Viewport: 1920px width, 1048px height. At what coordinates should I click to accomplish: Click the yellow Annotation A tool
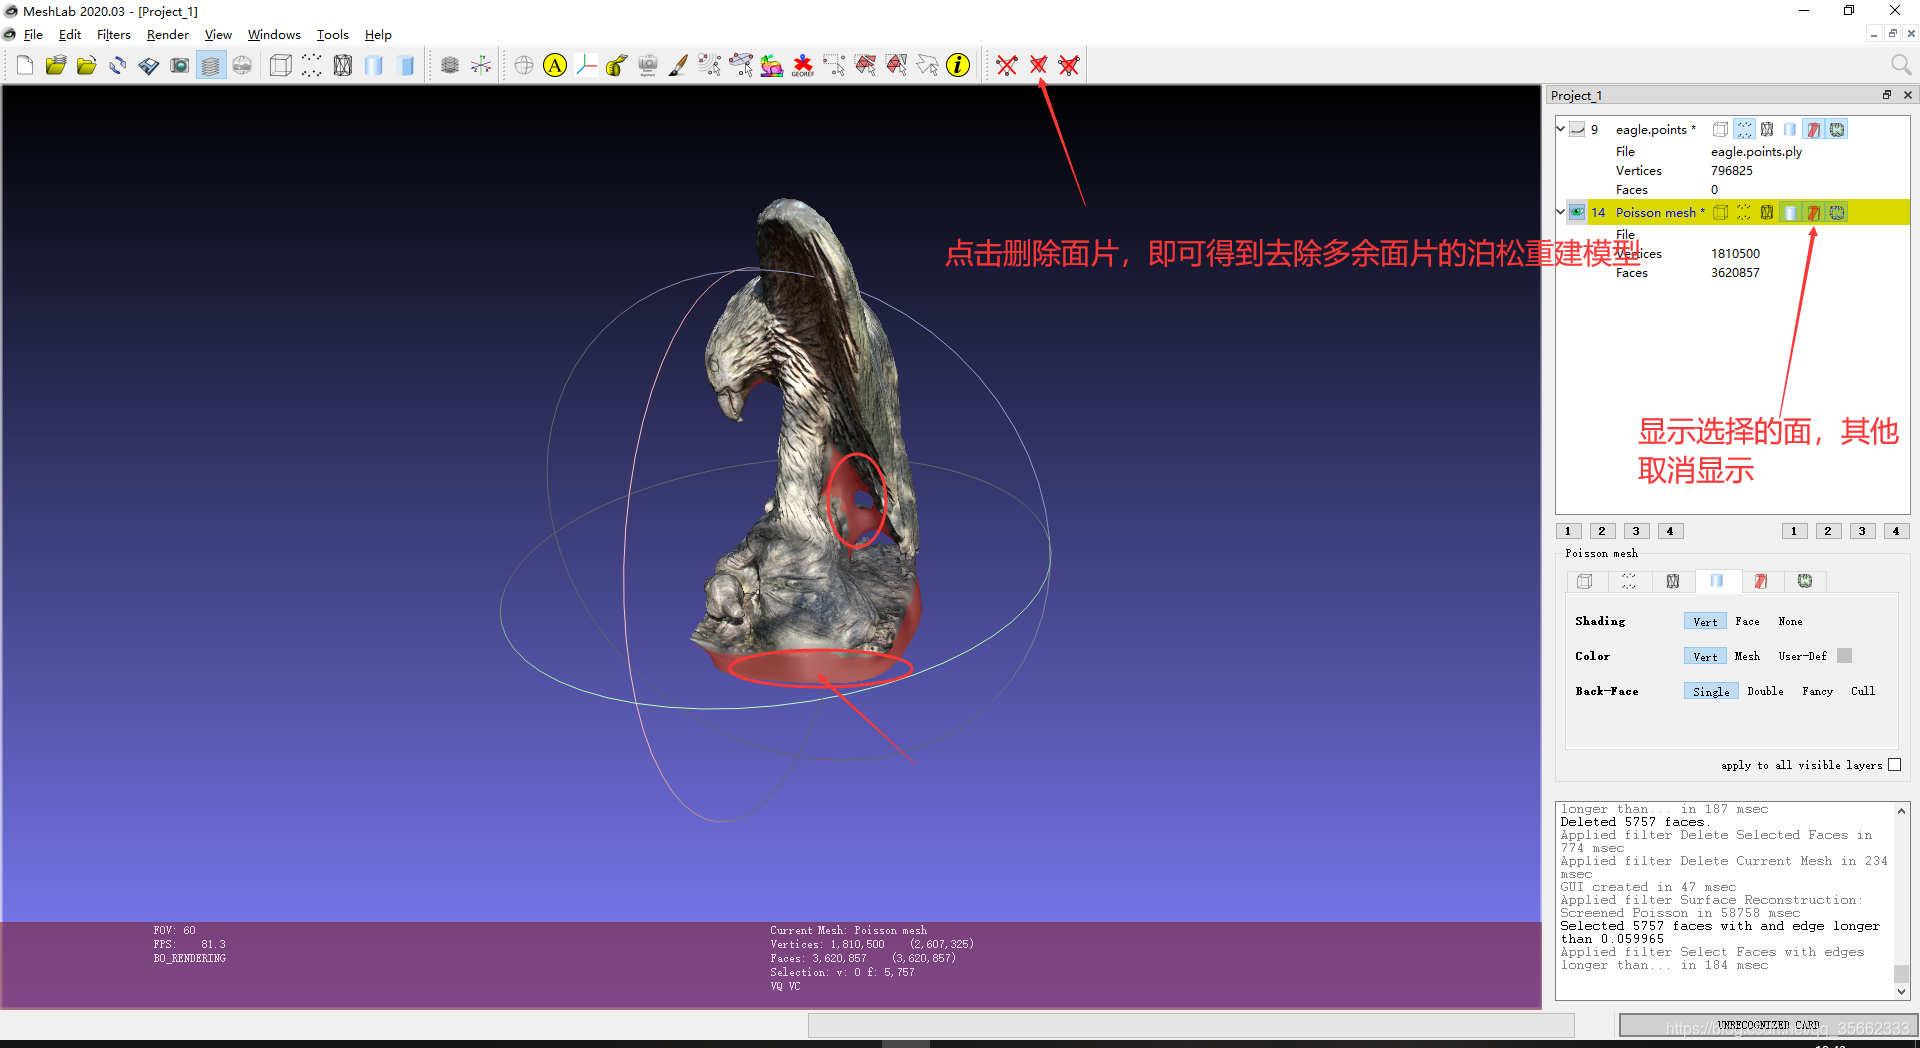click(555, 66)
